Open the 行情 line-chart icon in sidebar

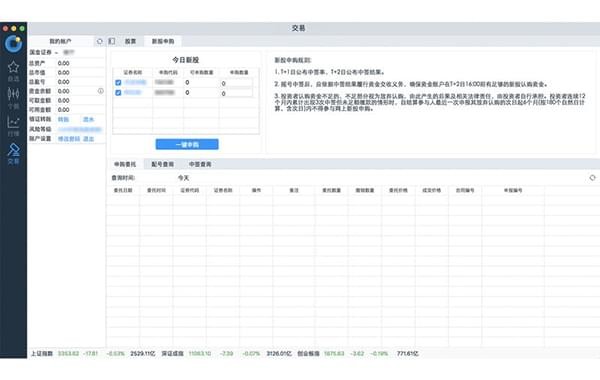(x=13, y=122)
